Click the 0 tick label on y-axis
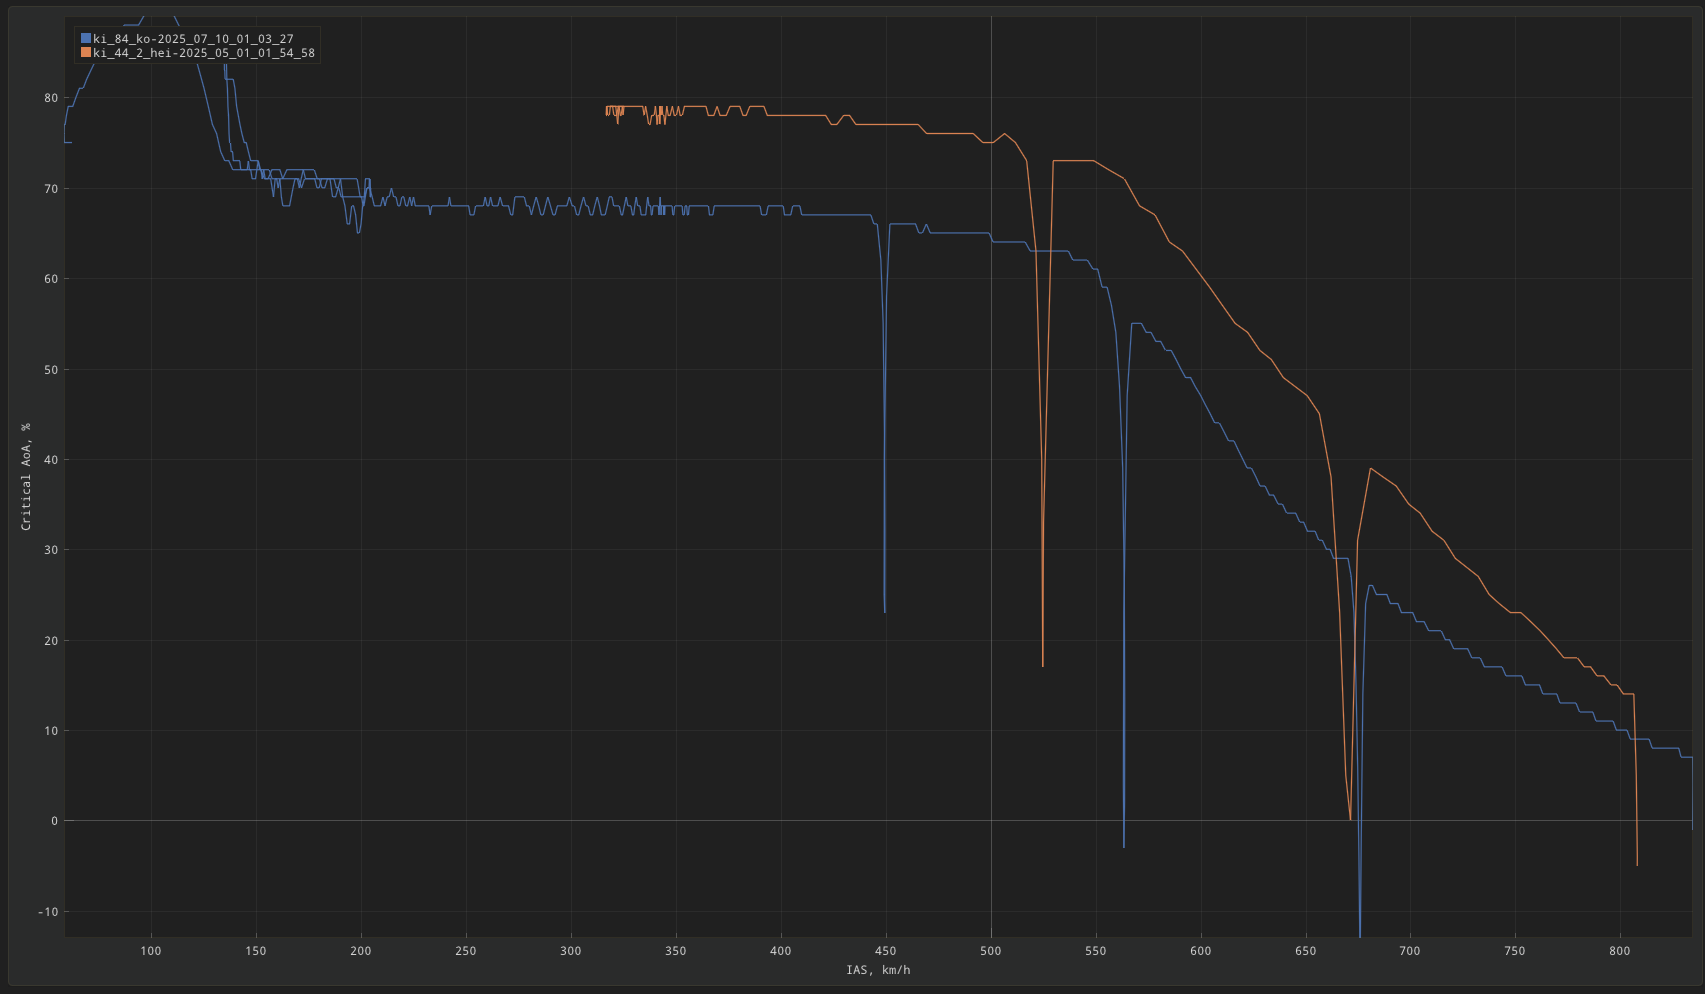This screenshot has height=994, width=1705. click(55, 821)
